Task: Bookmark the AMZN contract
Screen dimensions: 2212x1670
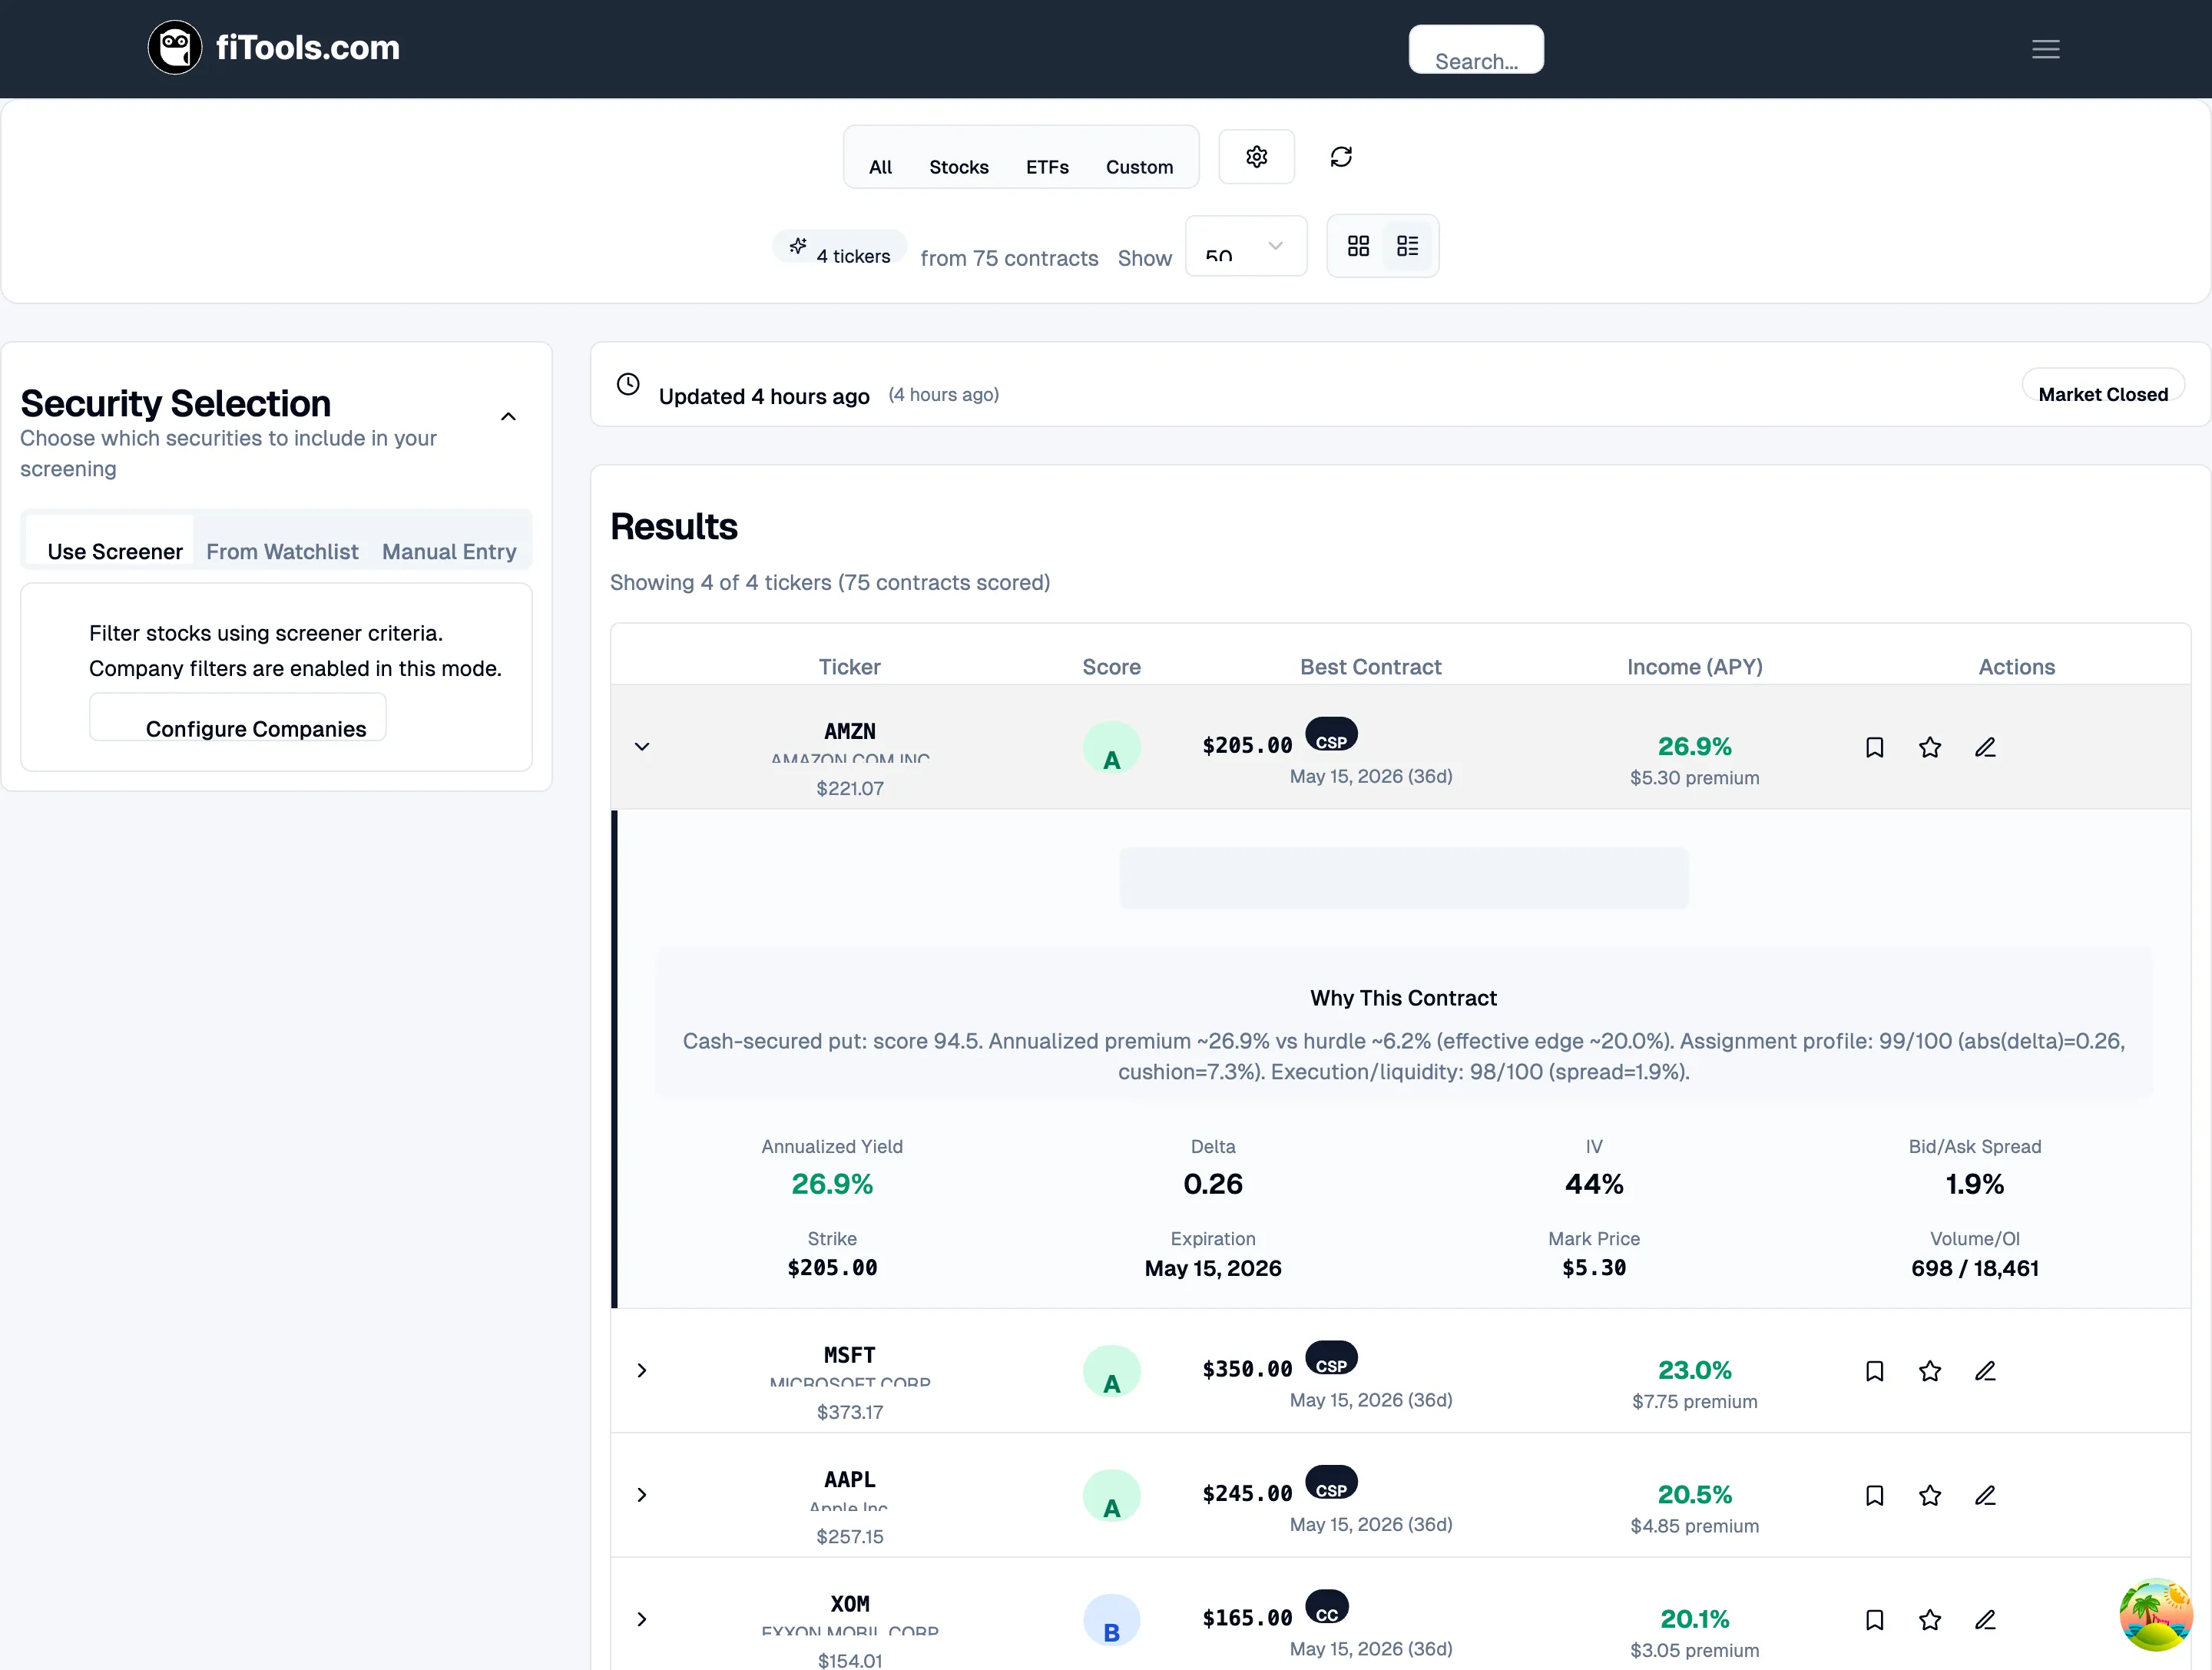Action: 1874,747
